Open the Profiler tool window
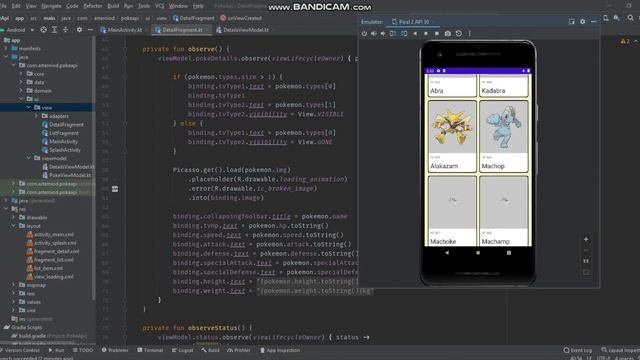 239,350
